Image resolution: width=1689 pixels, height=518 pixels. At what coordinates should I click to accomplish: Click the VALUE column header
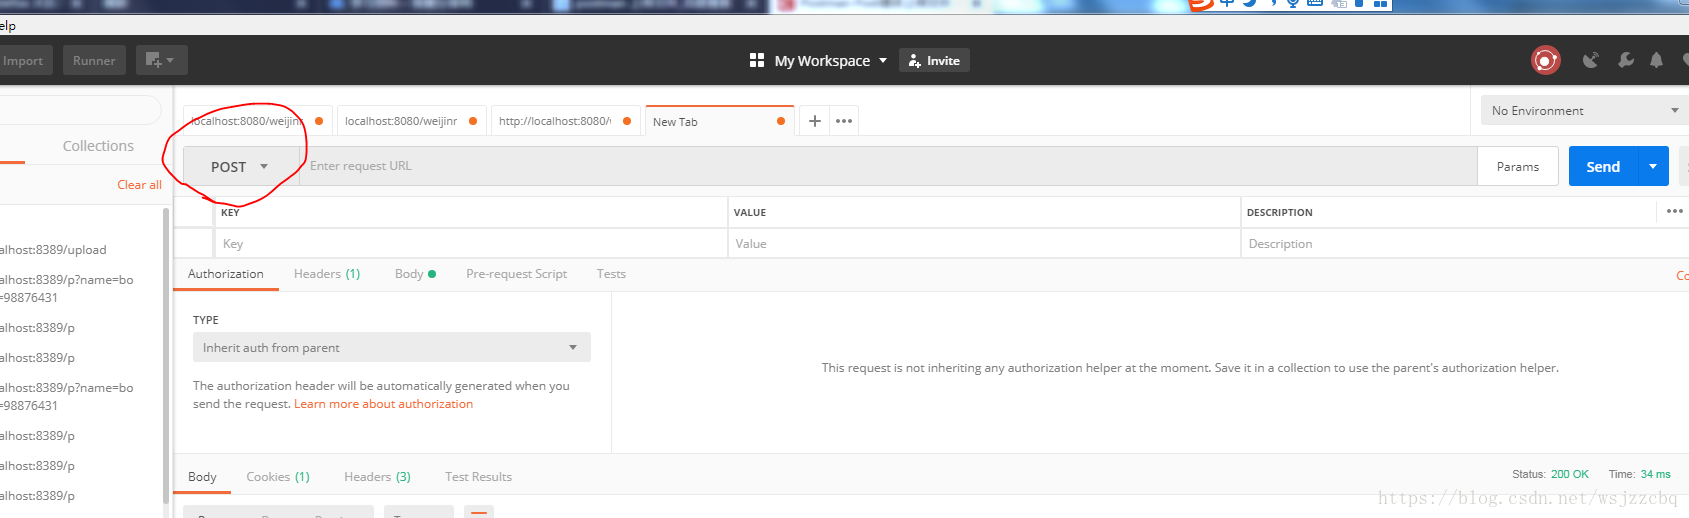tap(750, 212)
